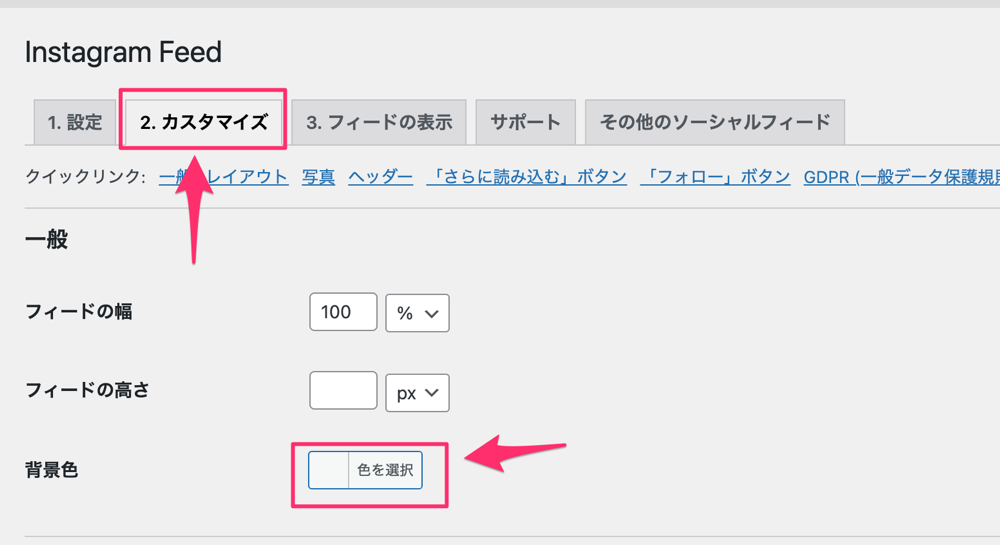Click the 色を選択 button
This screenshot has height=545, width=1000.
(x=385, y=470)
